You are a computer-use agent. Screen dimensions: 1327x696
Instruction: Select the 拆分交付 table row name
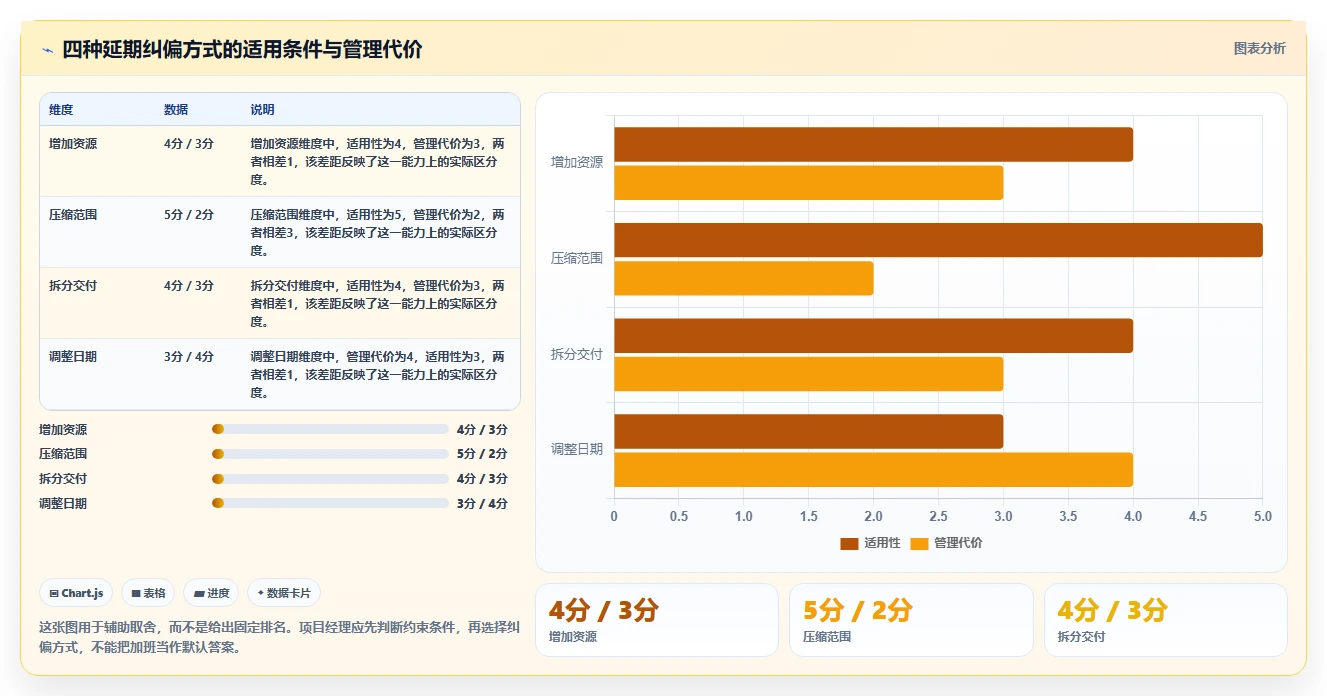point(73,286)
